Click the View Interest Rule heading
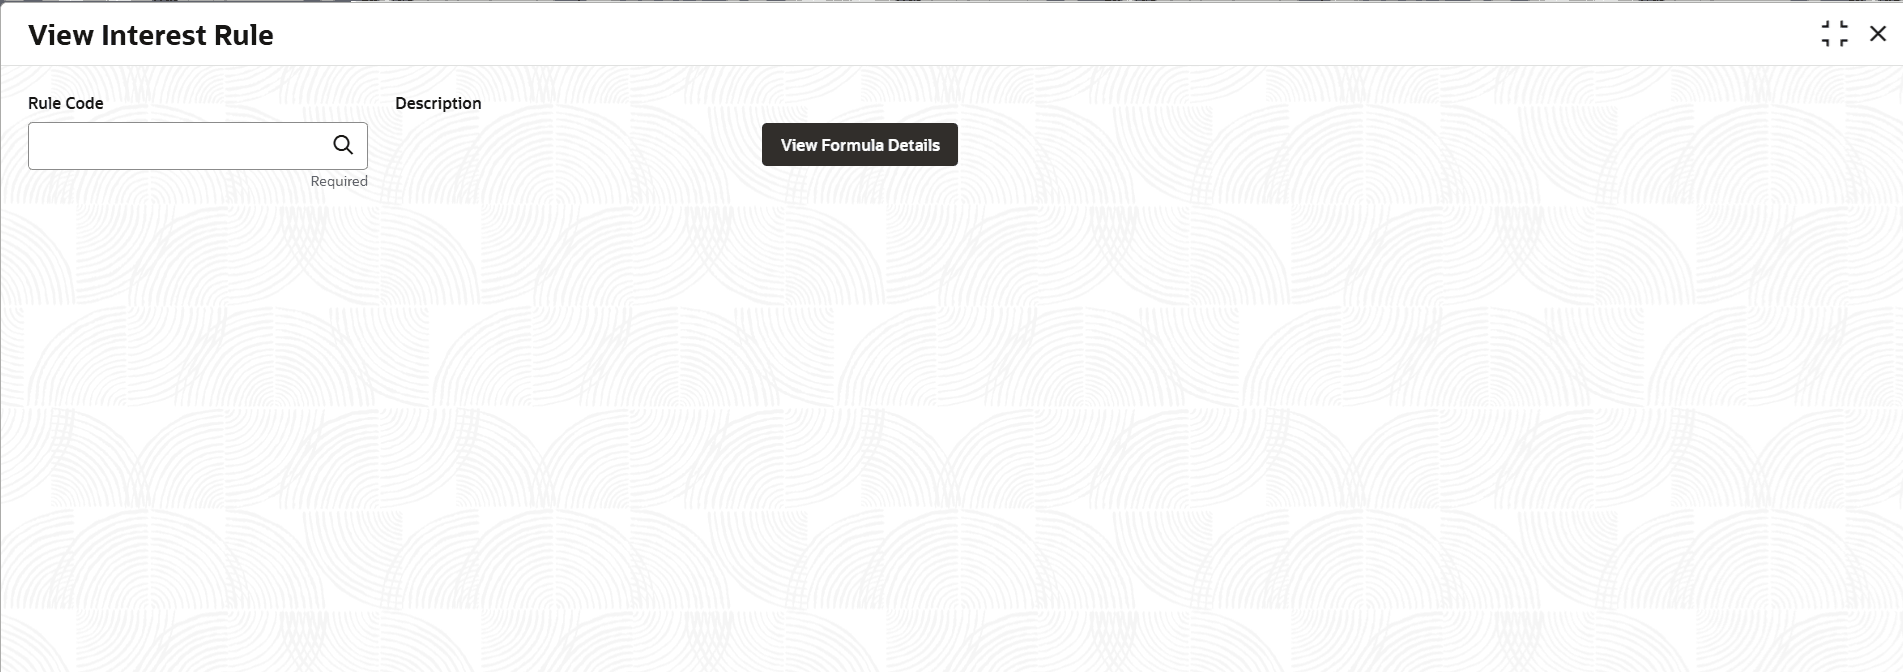 tap(151, 35)
